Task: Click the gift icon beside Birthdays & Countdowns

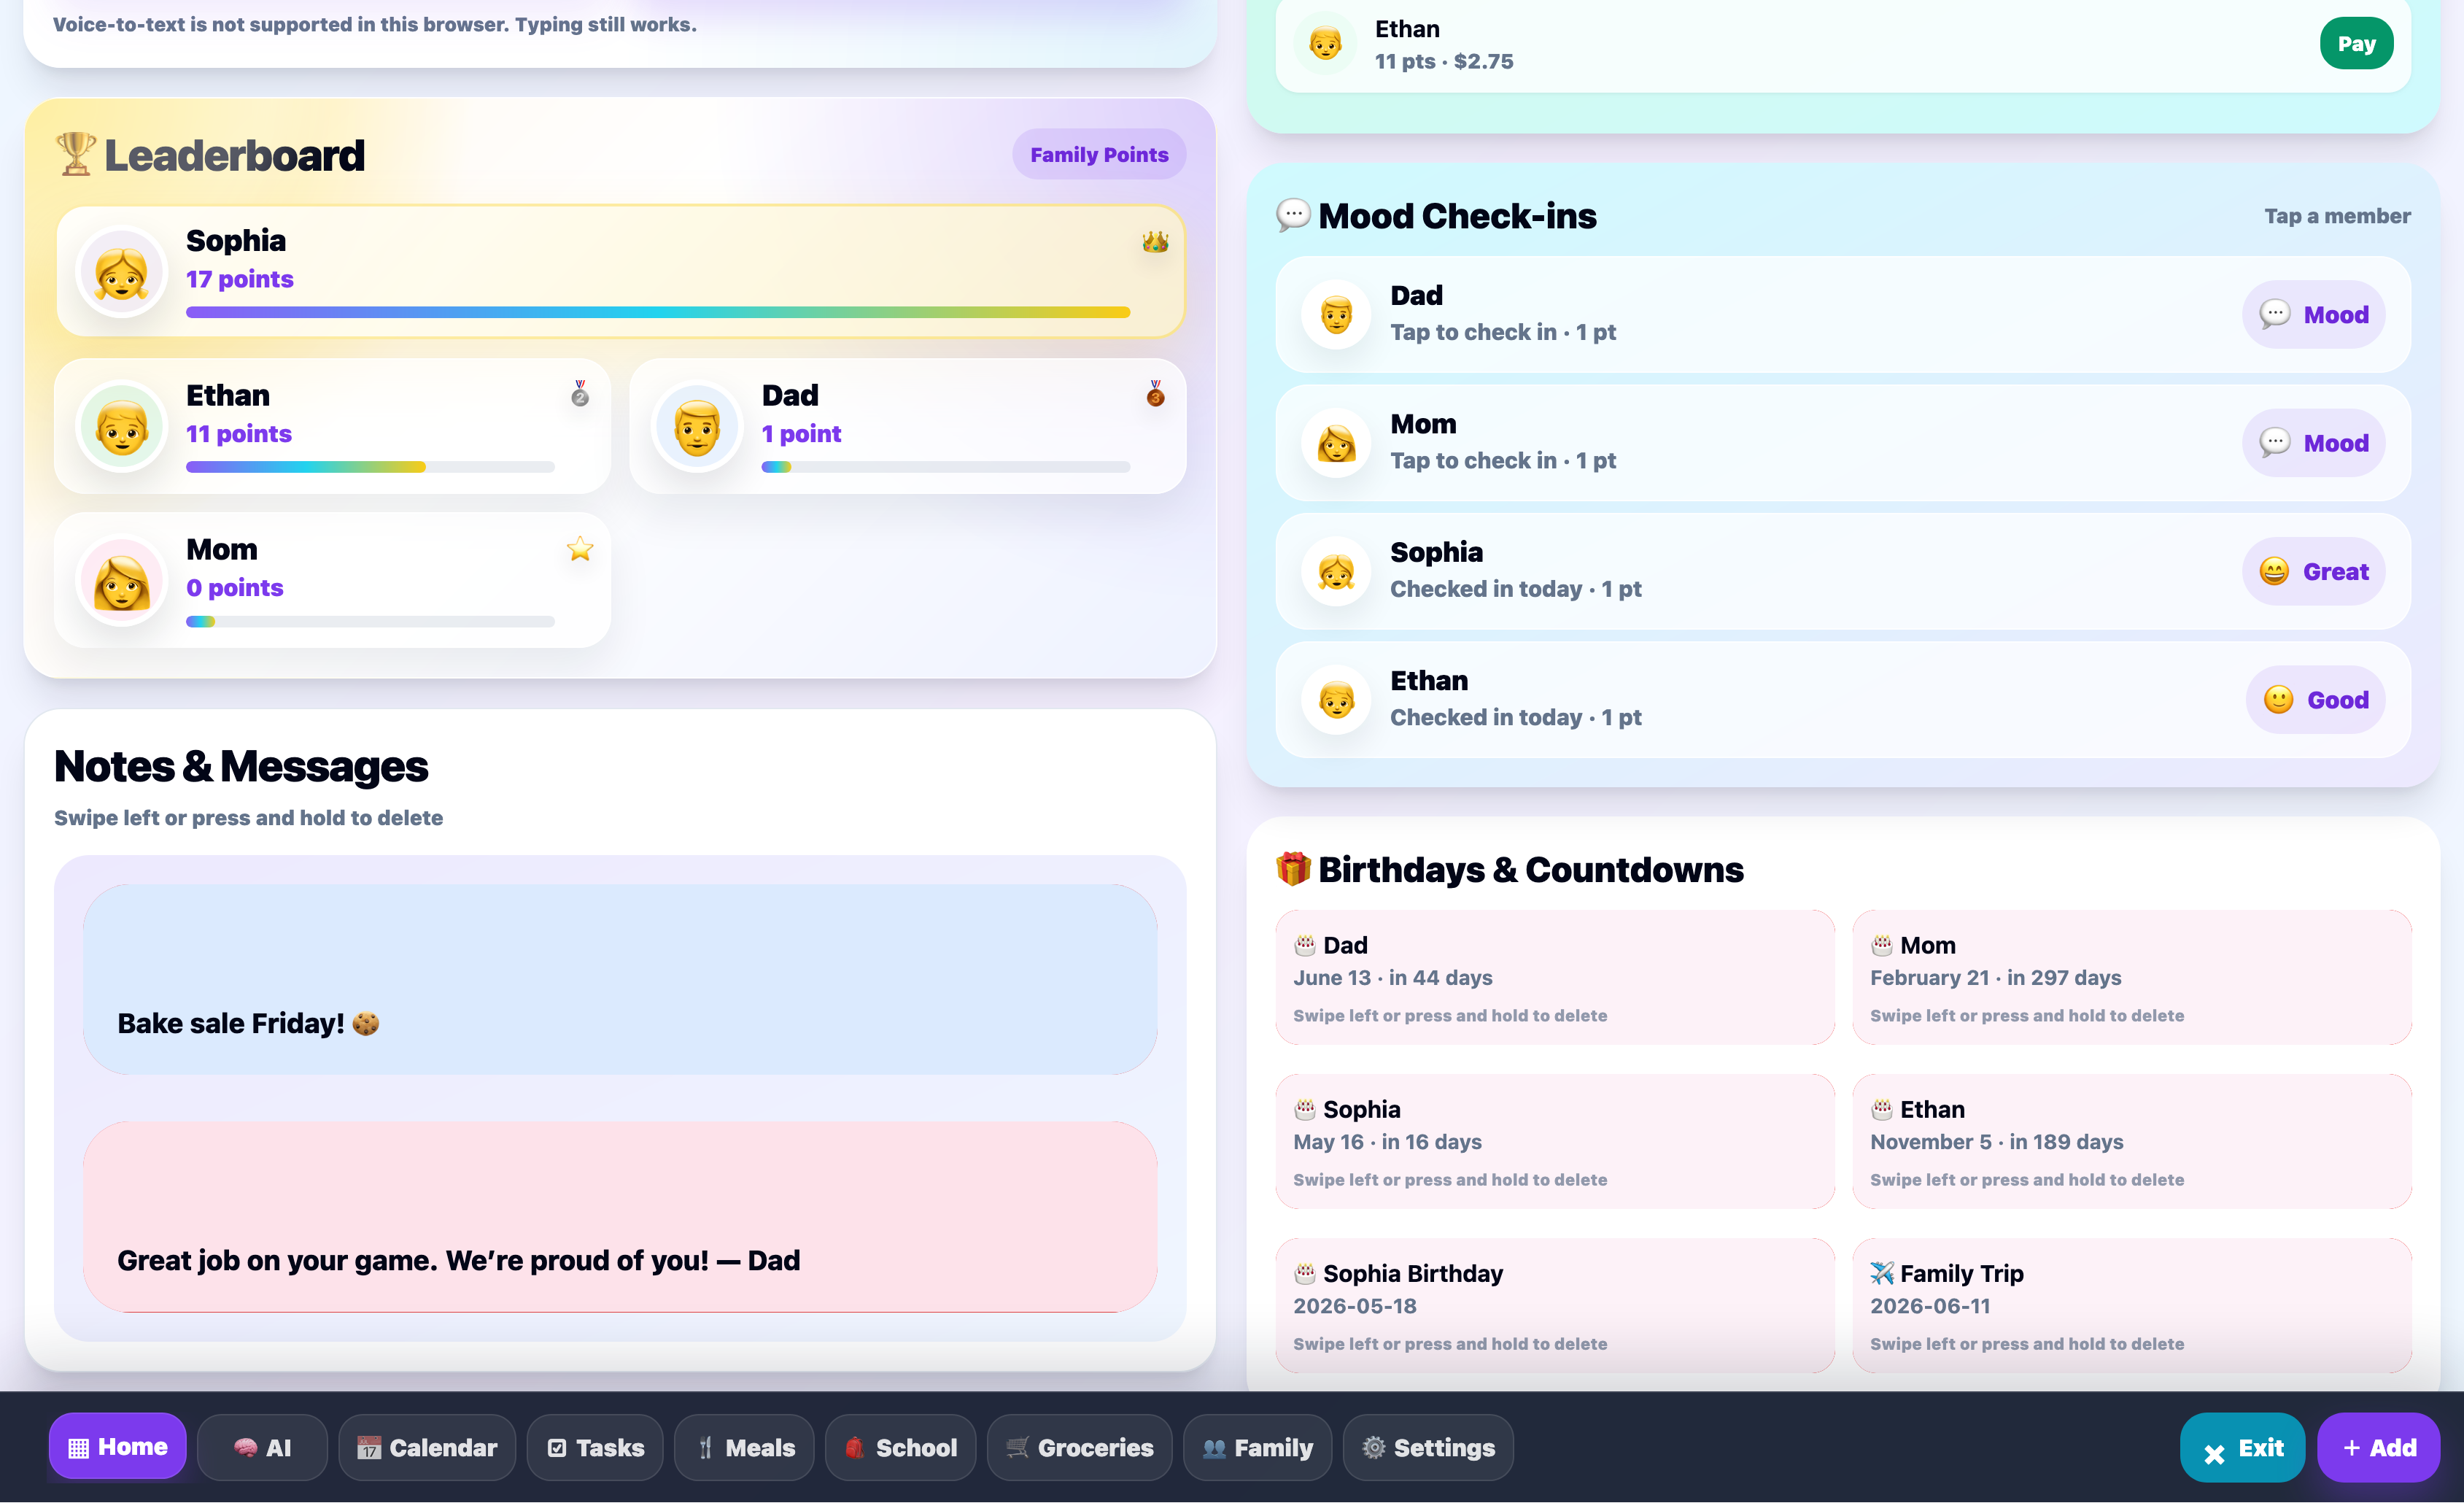Action: point(1293,868)
